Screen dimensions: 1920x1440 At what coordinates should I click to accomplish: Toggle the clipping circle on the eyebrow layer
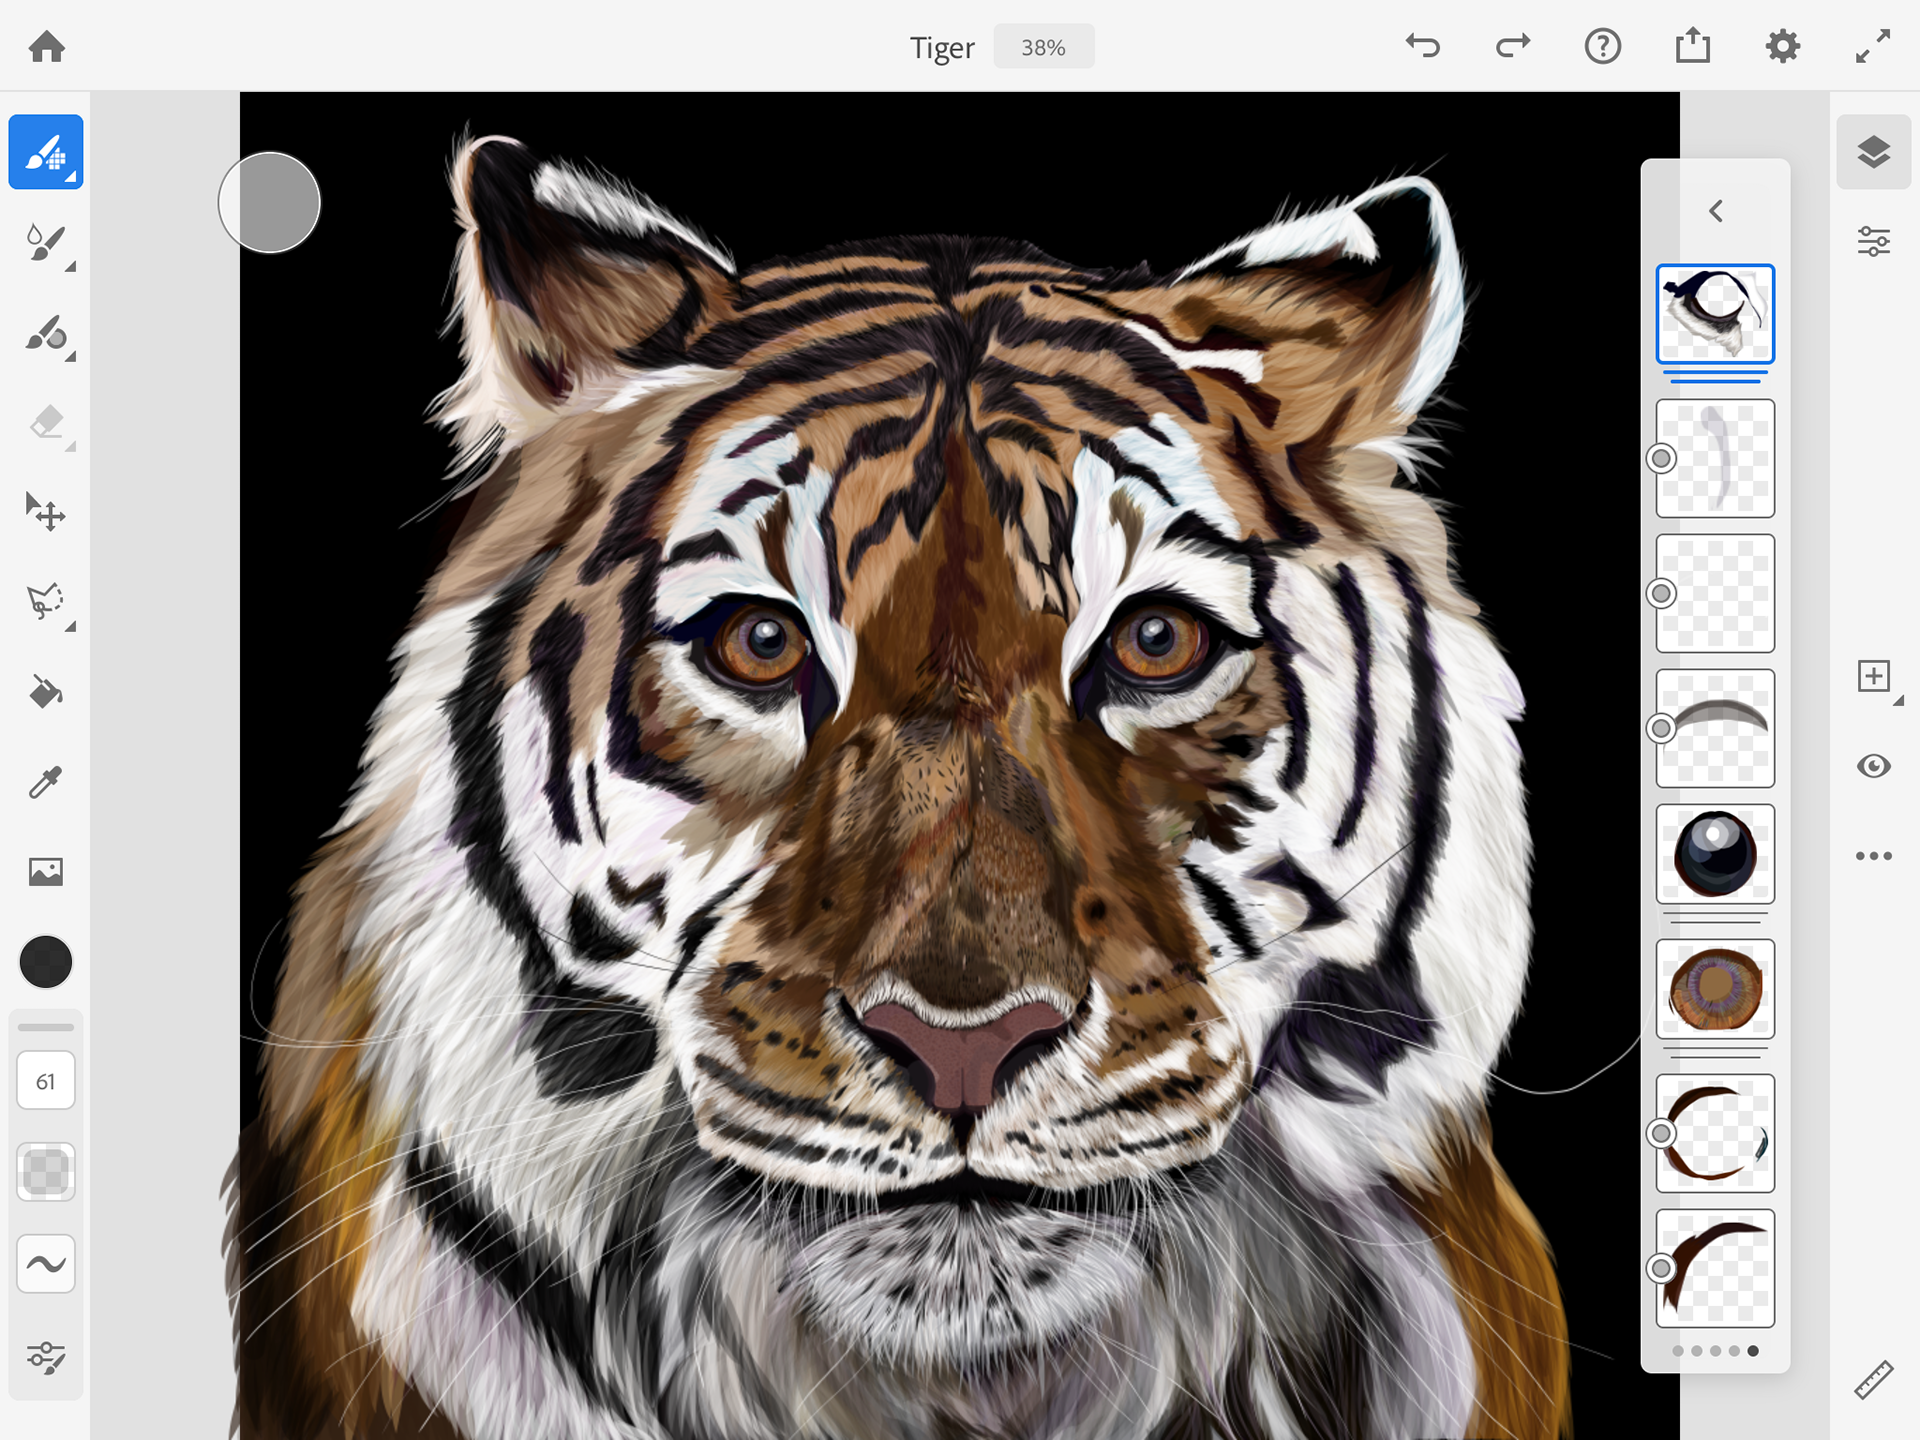1661,728
